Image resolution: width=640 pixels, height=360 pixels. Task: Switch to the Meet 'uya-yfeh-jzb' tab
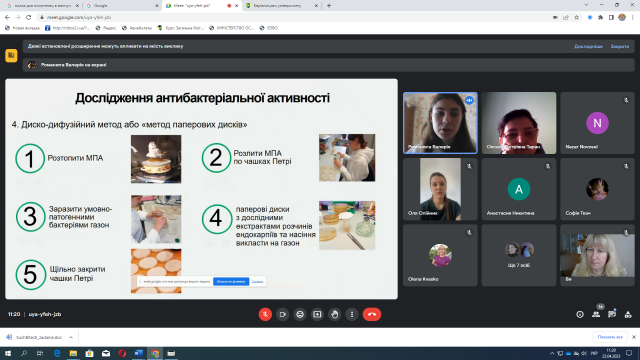coord(201,6)
